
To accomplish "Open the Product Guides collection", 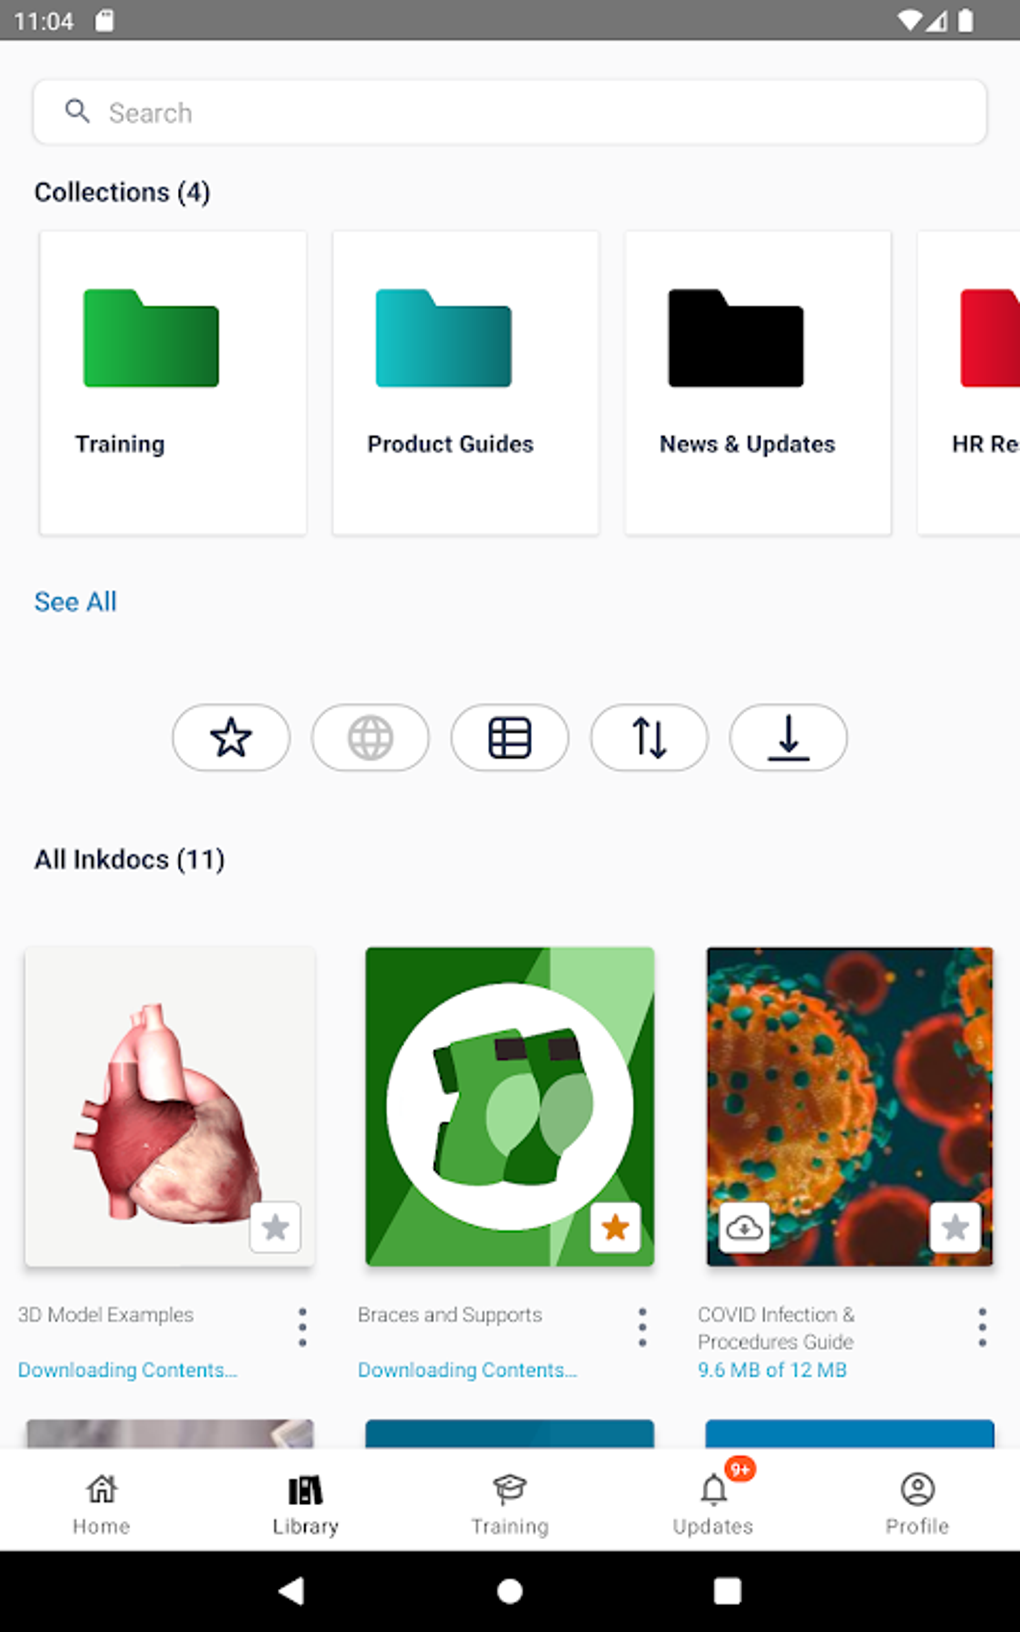I will click(x=465, y=382).
